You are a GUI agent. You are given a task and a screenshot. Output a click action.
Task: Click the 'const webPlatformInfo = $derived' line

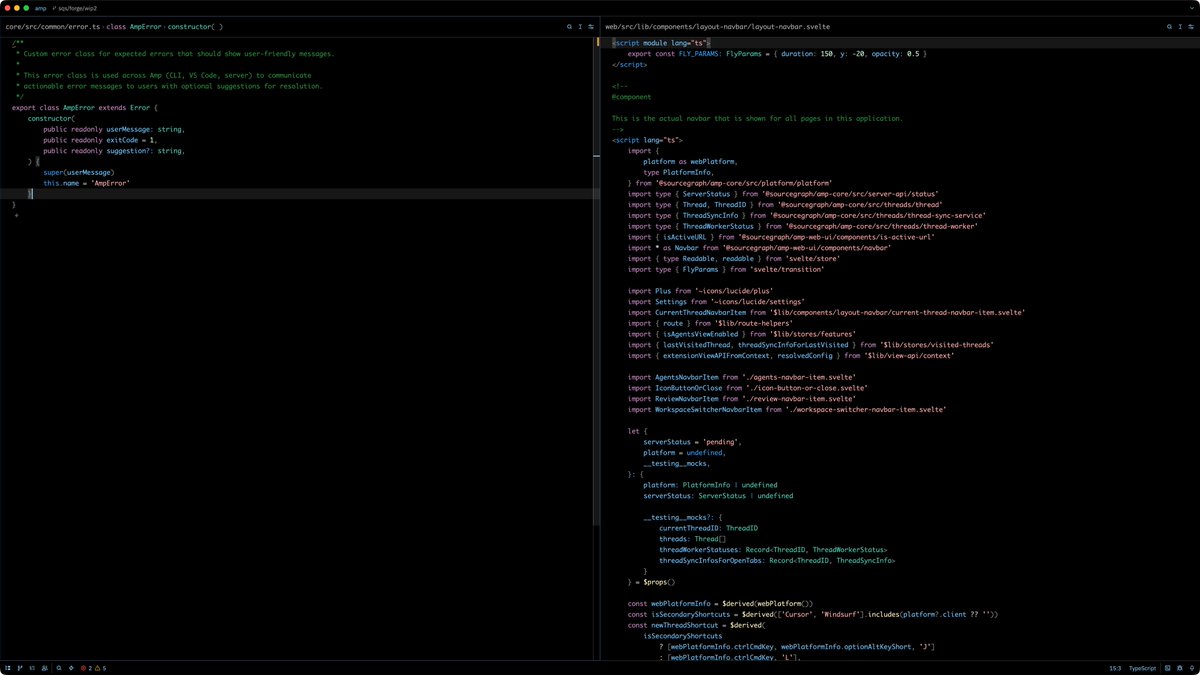(721, 604)
